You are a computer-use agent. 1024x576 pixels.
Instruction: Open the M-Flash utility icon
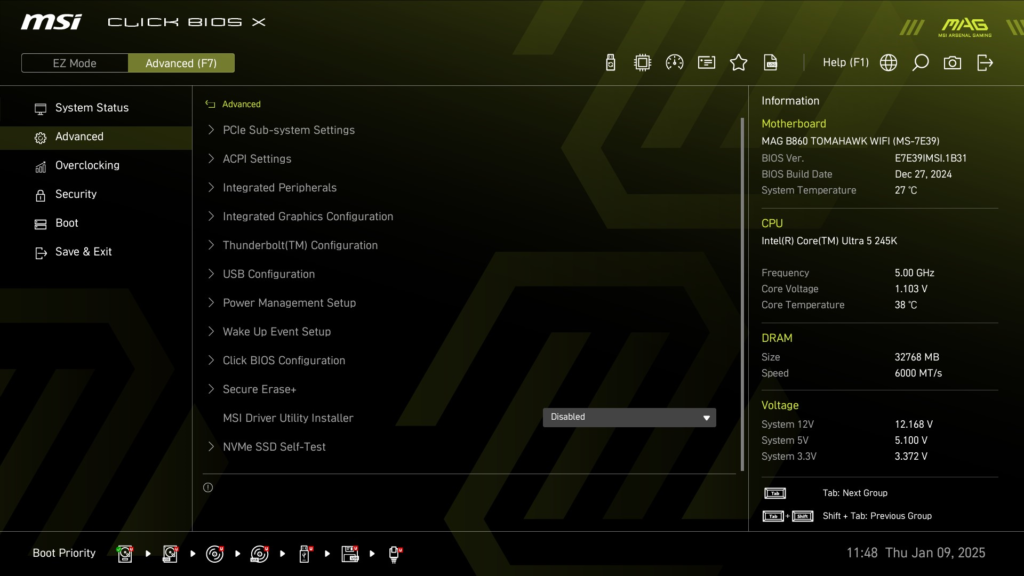pyautogui.click(x=610, y=62)
